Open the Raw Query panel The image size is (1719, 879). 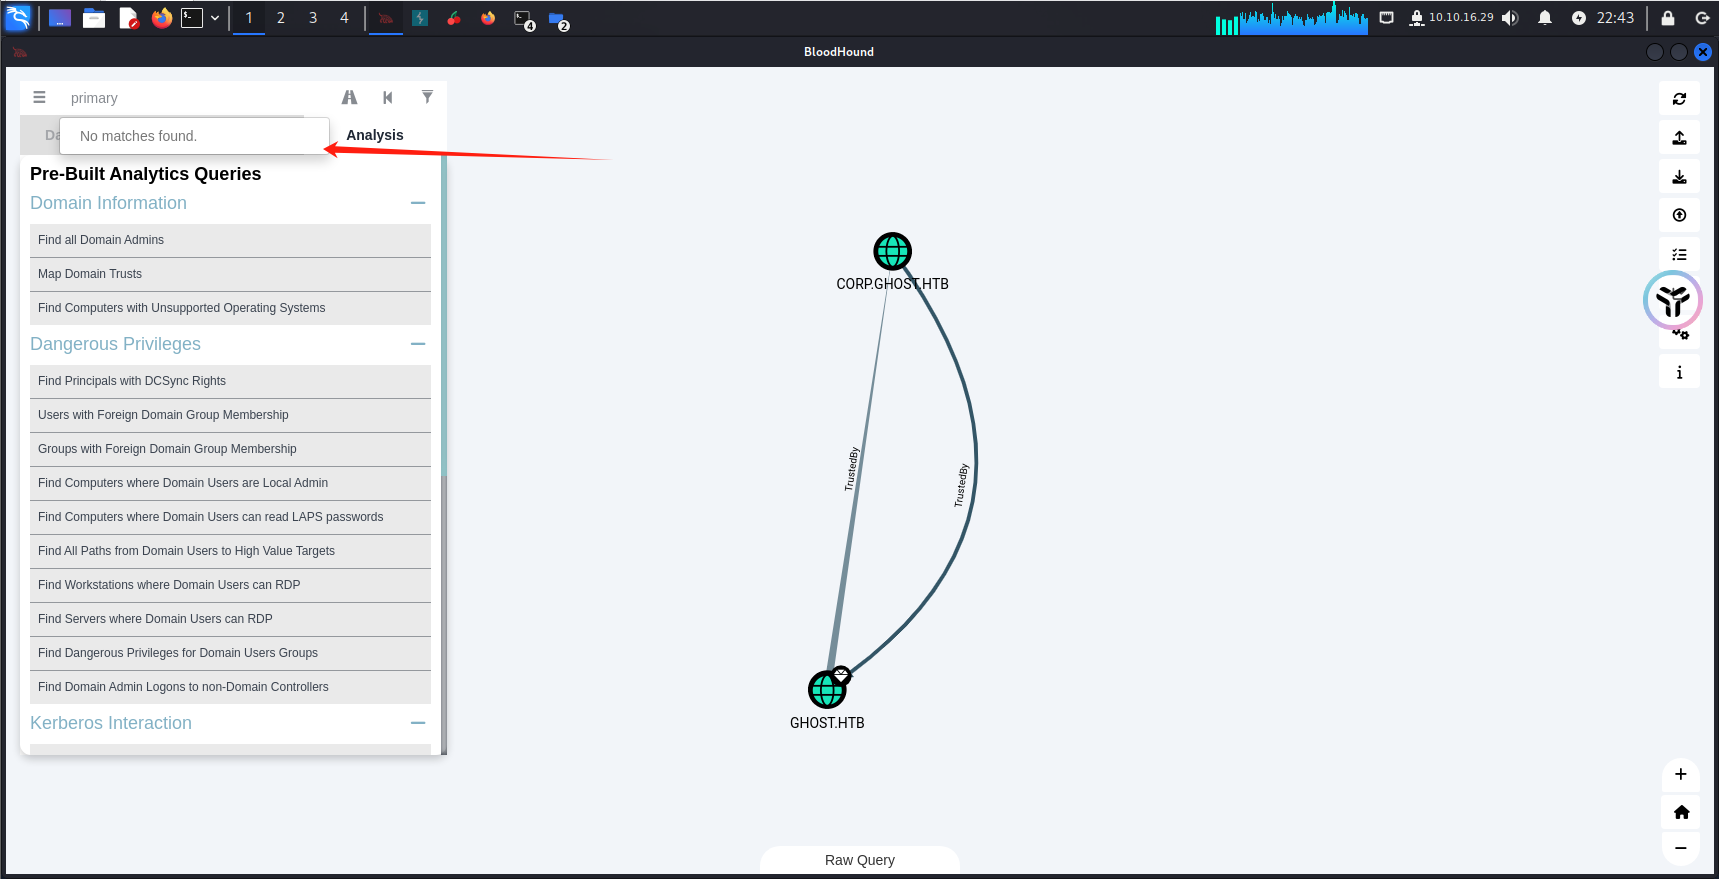click(859, 860)
